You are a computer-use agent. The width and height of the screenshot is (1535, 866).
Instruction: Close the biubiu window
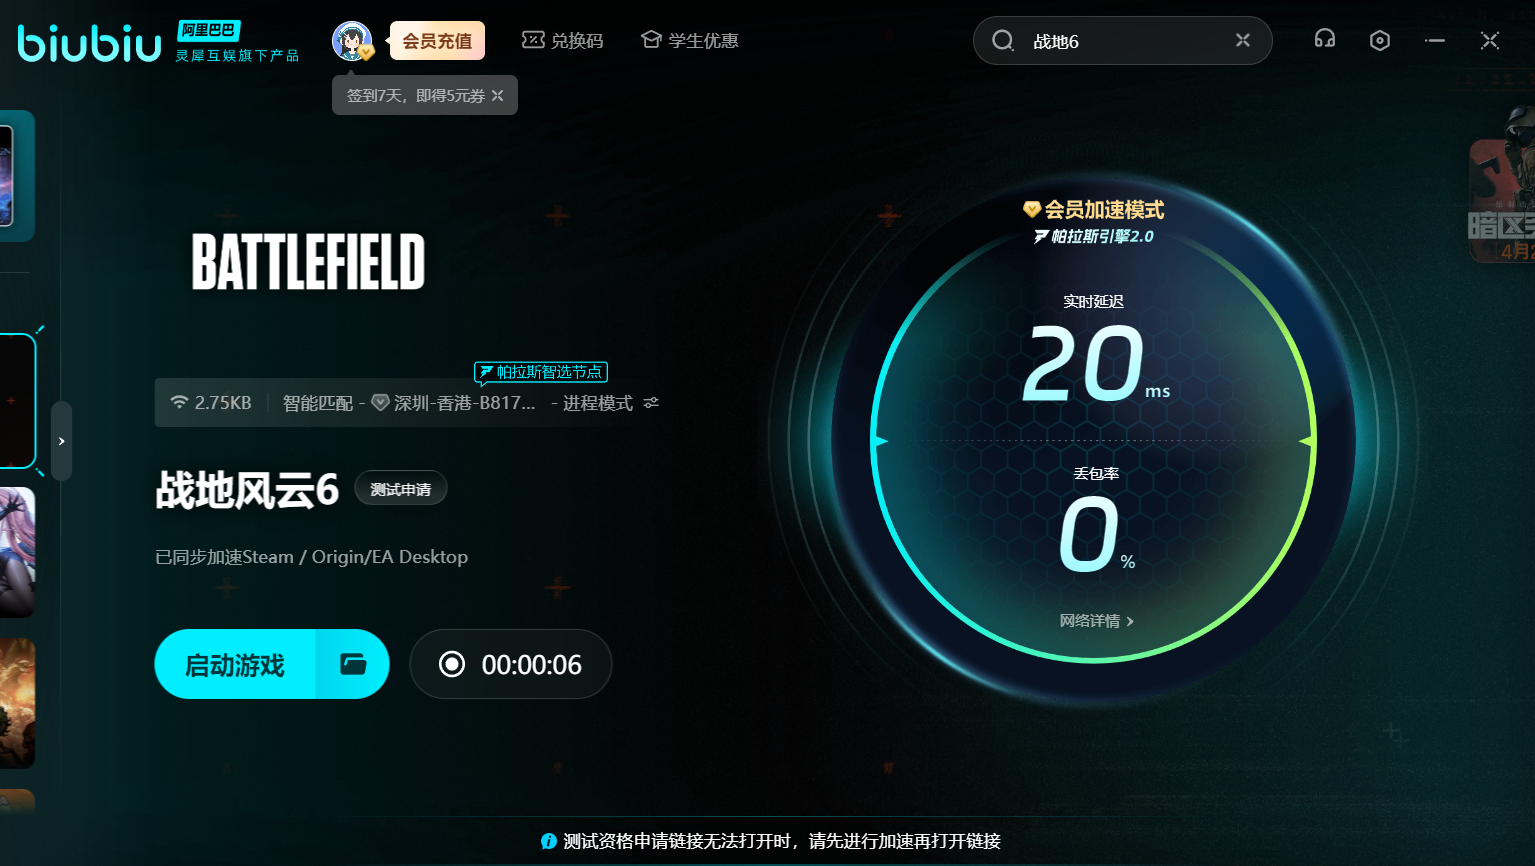tap(1490, 40)
